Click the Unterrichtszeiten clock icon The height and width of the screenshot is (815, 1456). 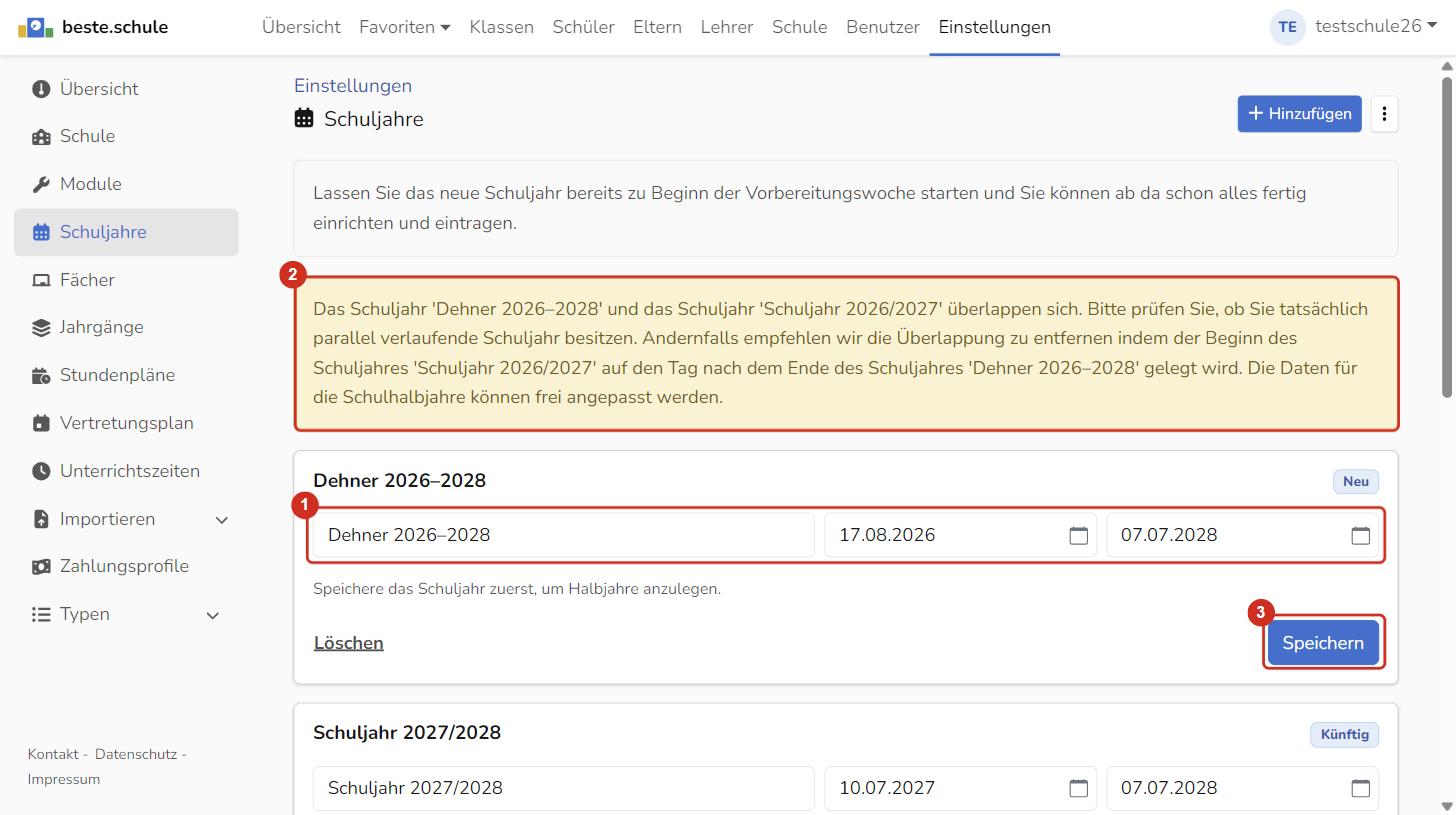coord(41,471)
